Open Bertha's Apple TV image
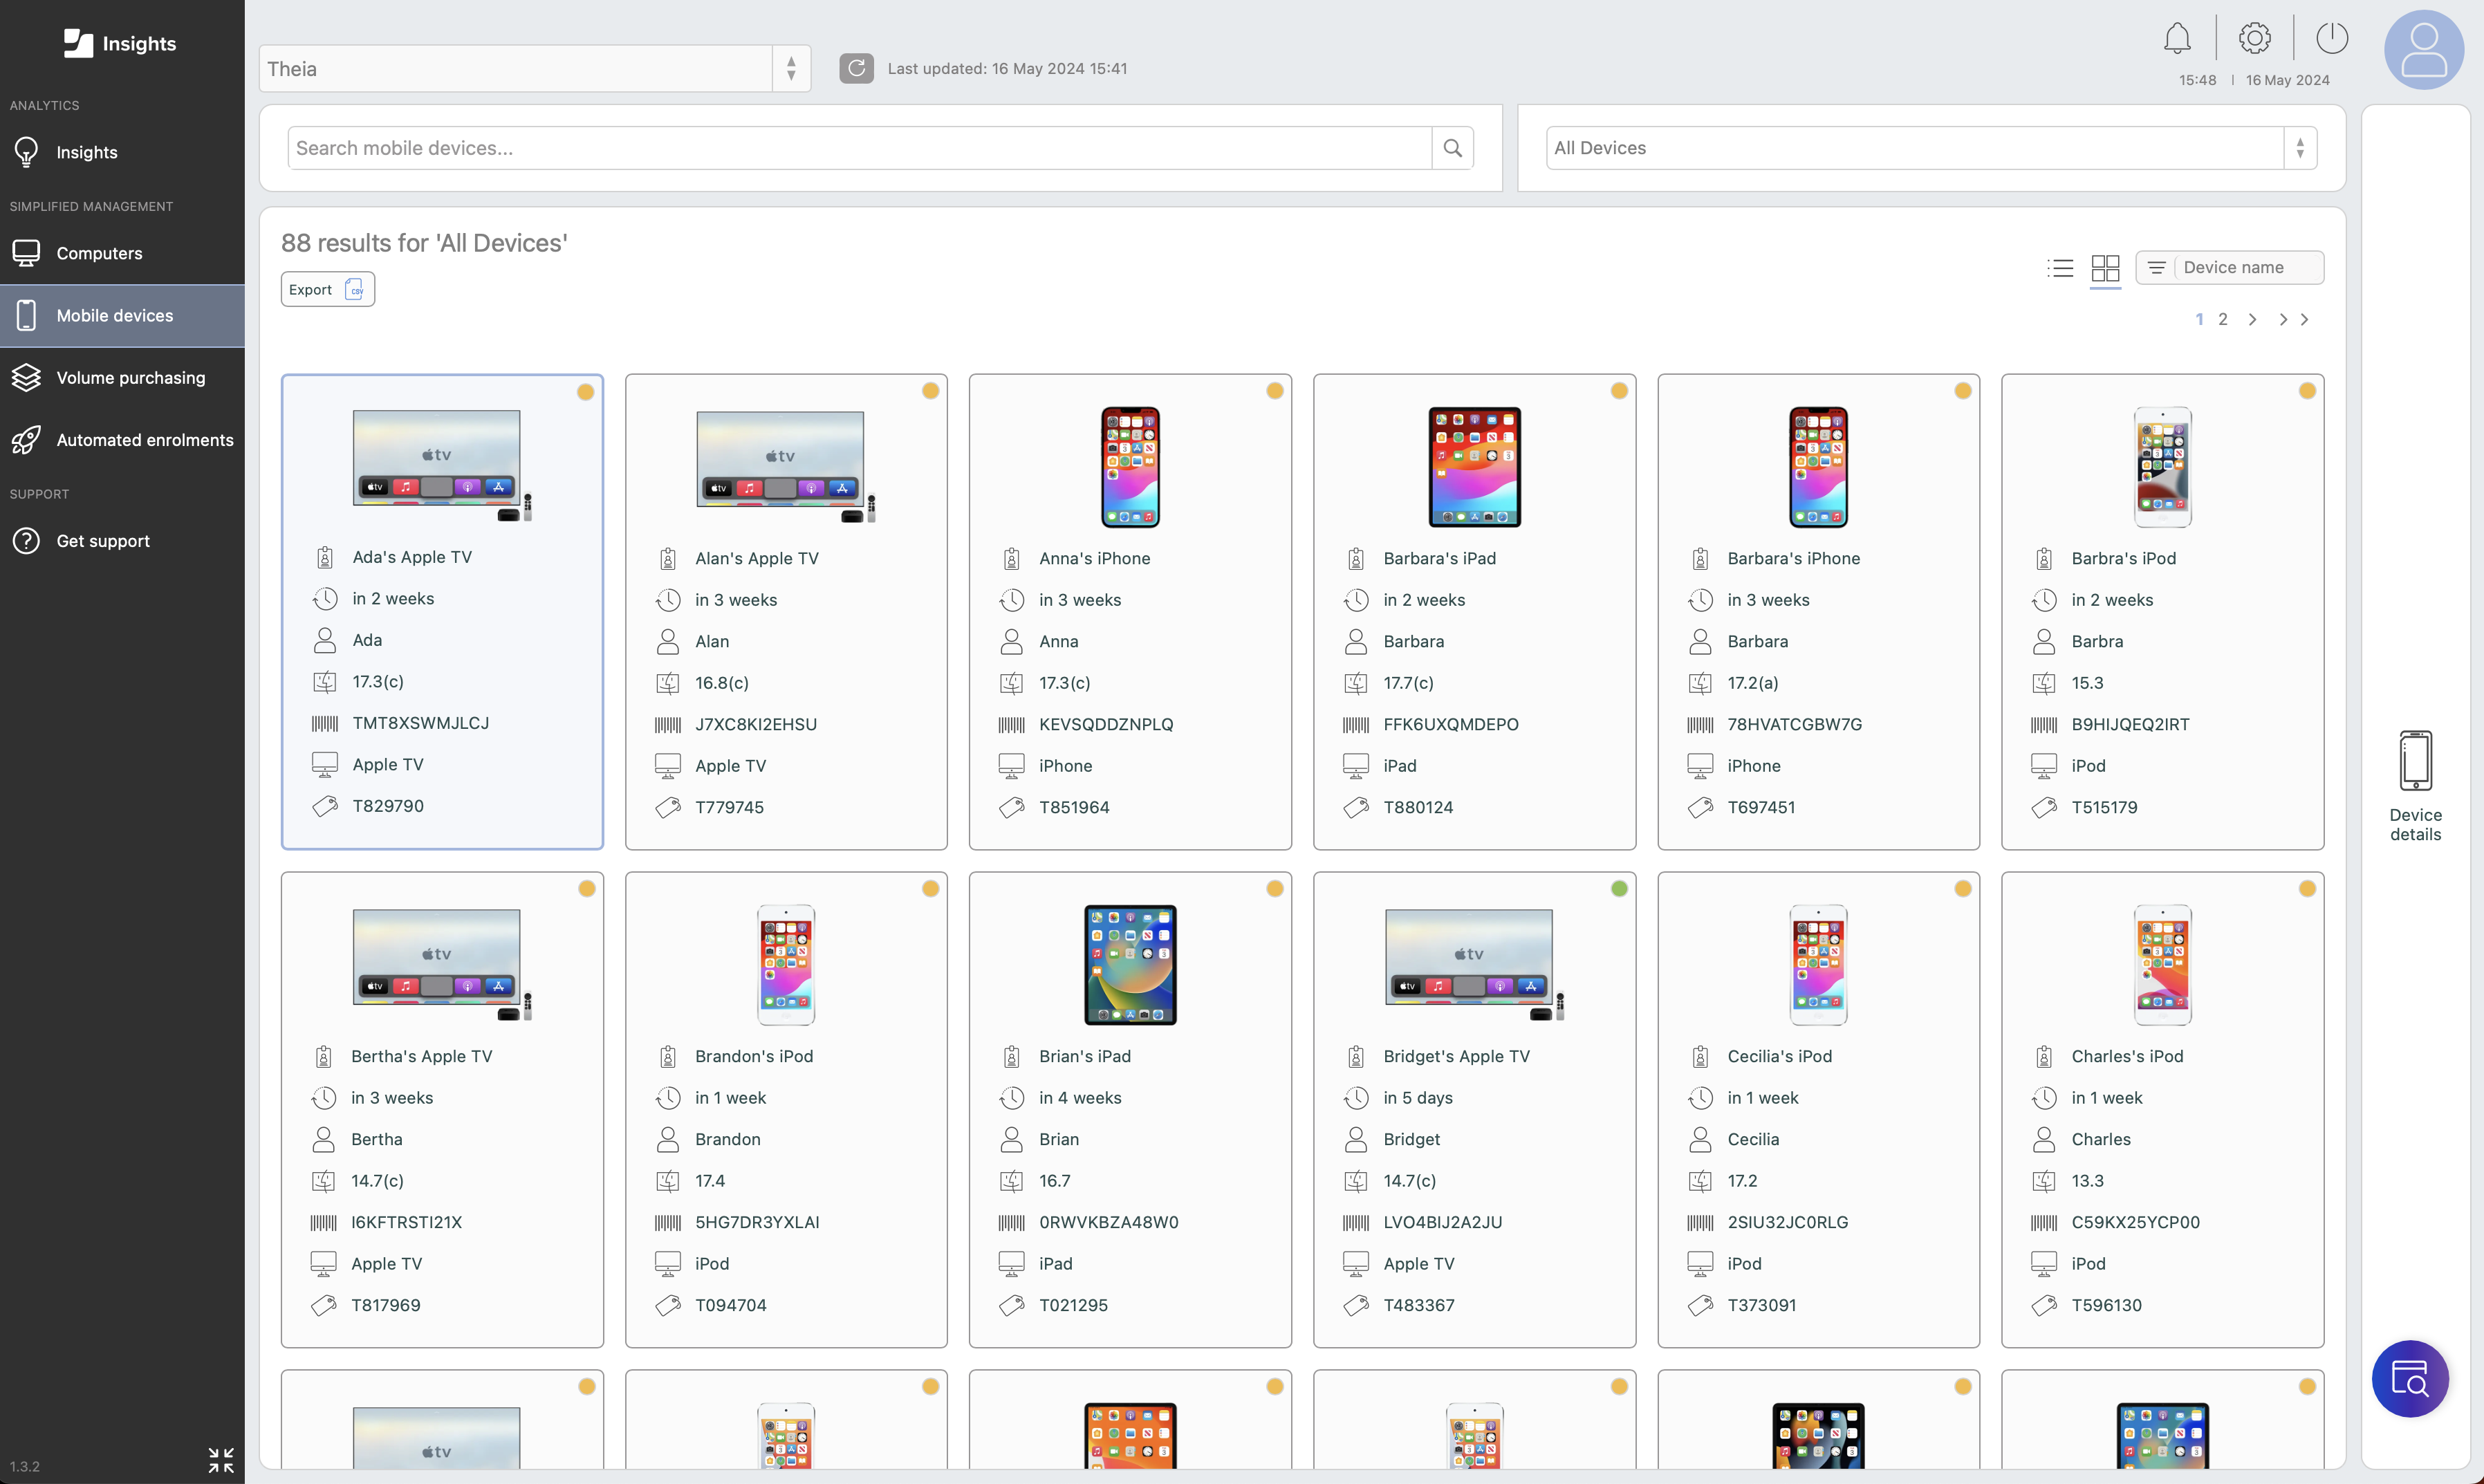 [442, 965]
